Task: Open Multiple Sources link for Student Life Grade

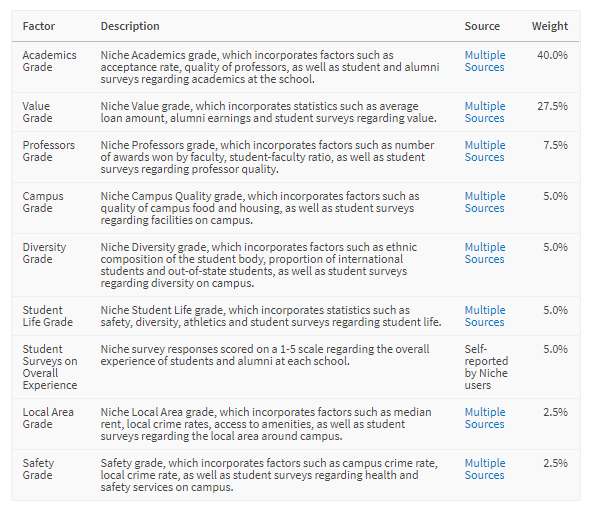Action: (485, 316)
